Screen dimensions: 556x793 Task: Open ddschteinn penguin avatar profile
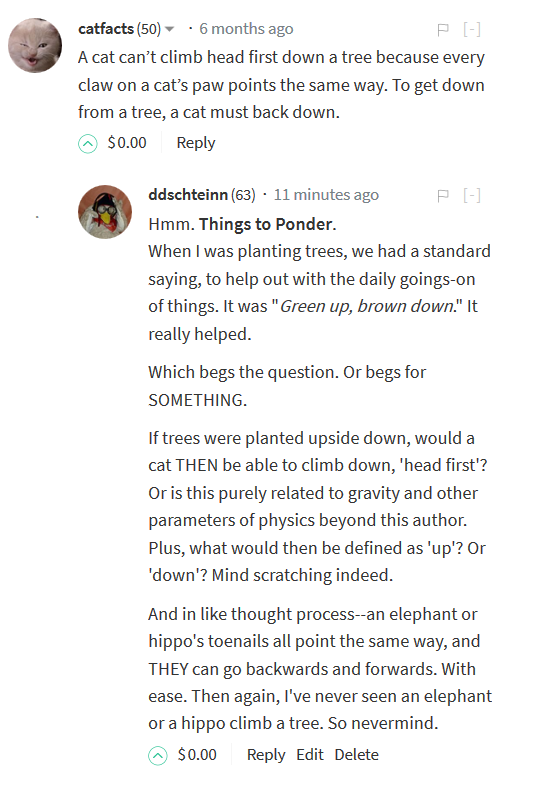pos(105,211)
